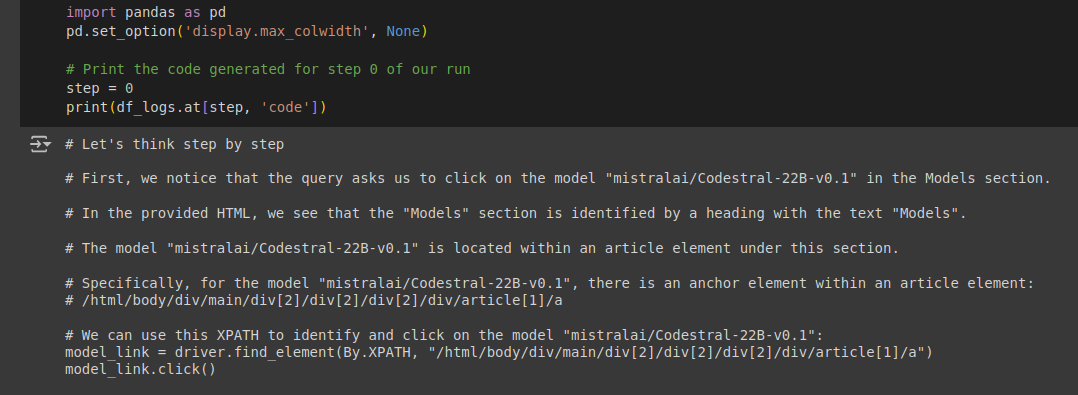Click the commented XPATH line ending article[1]/a
This screenshot has width=1078, height=395.
tap(314, 301)
